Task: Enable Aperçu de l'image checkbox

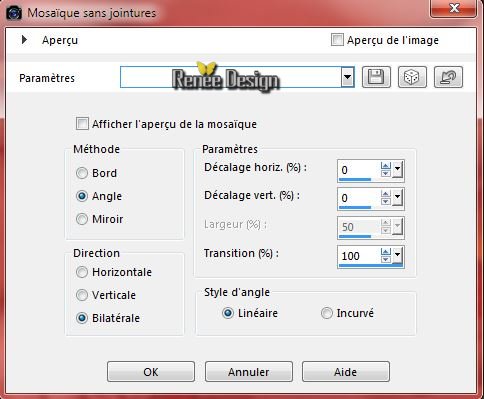Action: point(337,40)
